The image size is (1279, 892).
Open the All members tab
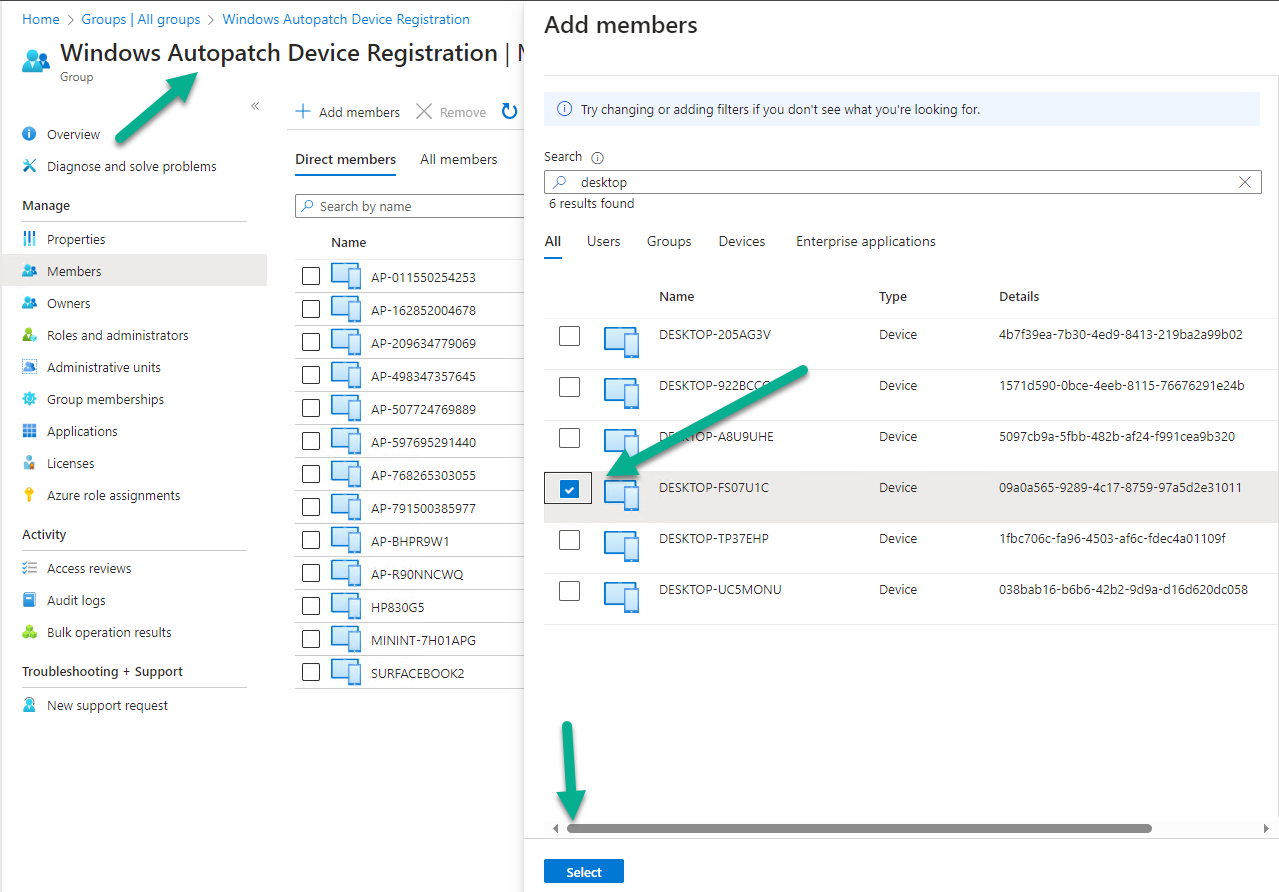pos(459,159)
